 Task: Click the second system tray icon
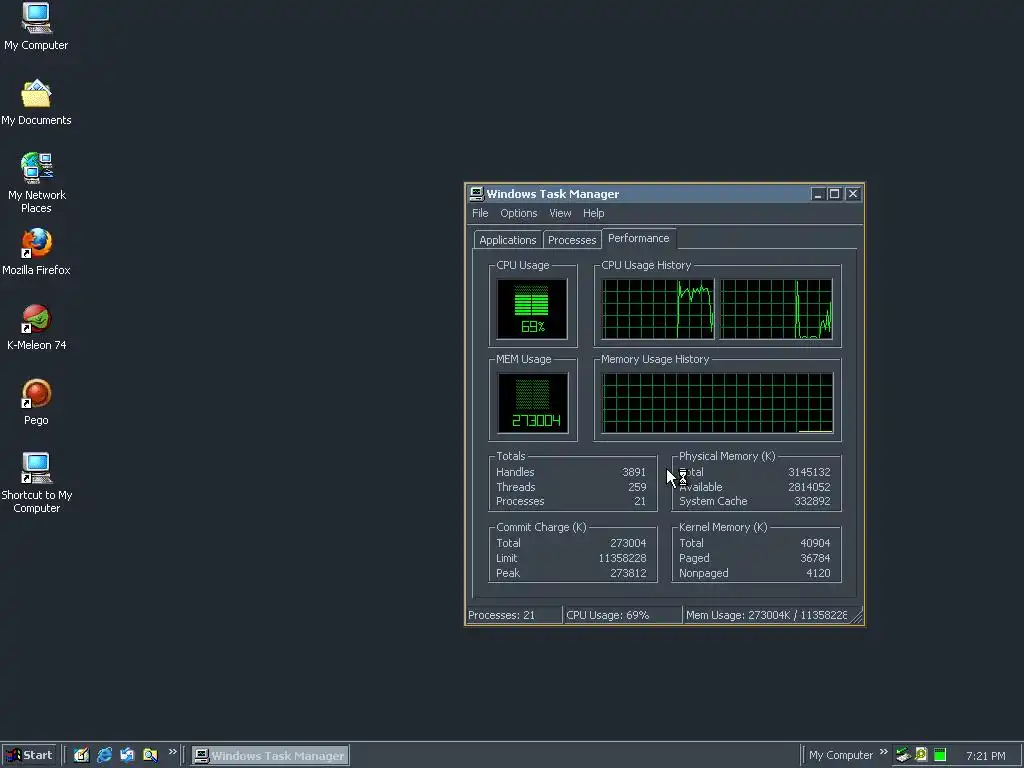[921, 755]
